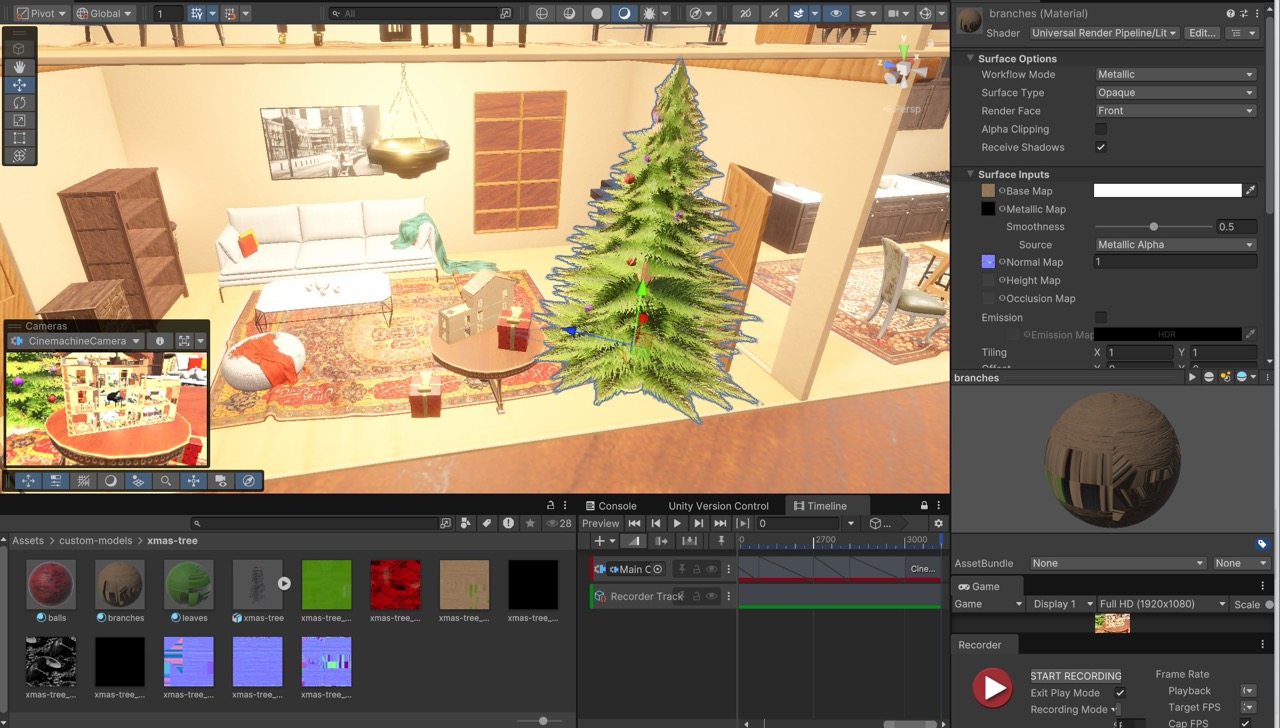Viewport: 1280px width, 728px height.
Task: Toggle scene visibility eye in toolbar
Action: (836, 13)
